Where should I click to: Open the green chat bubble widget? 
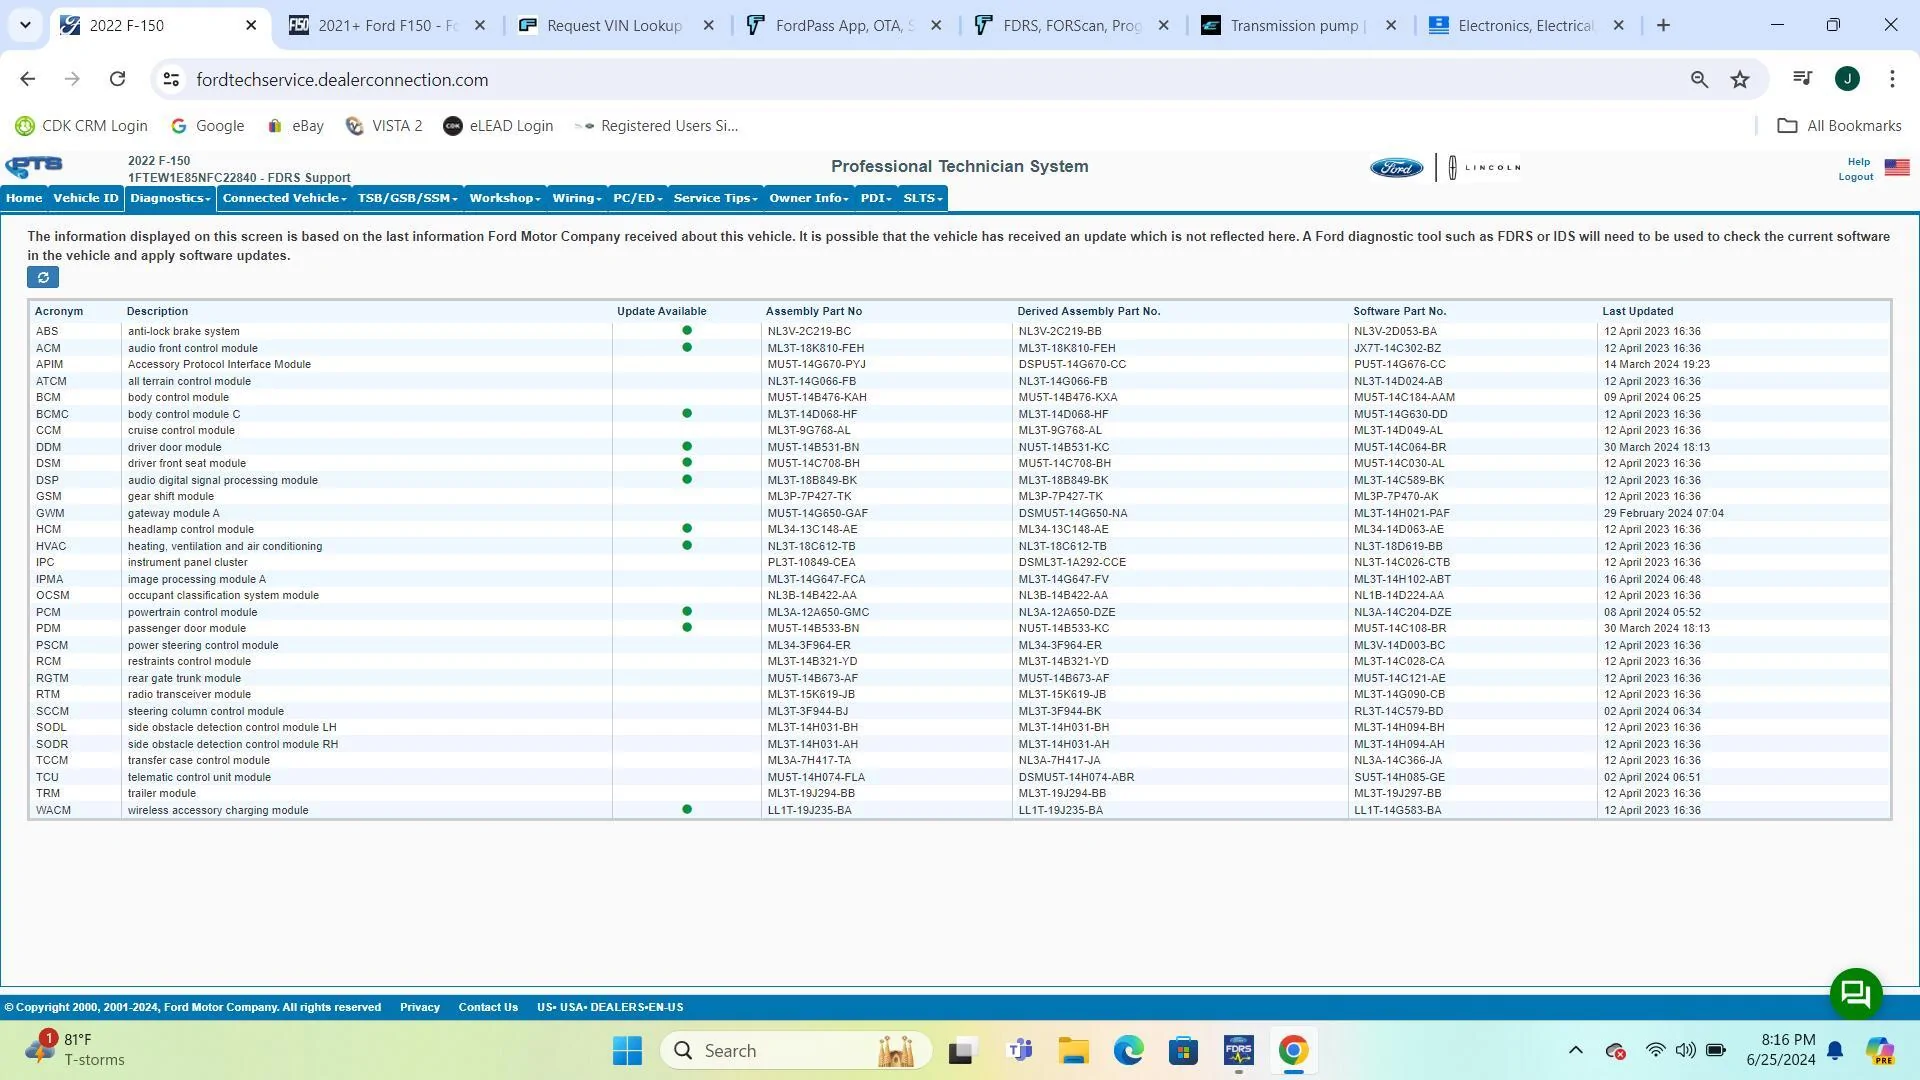pyautogui.click(x=1856, y=993)
